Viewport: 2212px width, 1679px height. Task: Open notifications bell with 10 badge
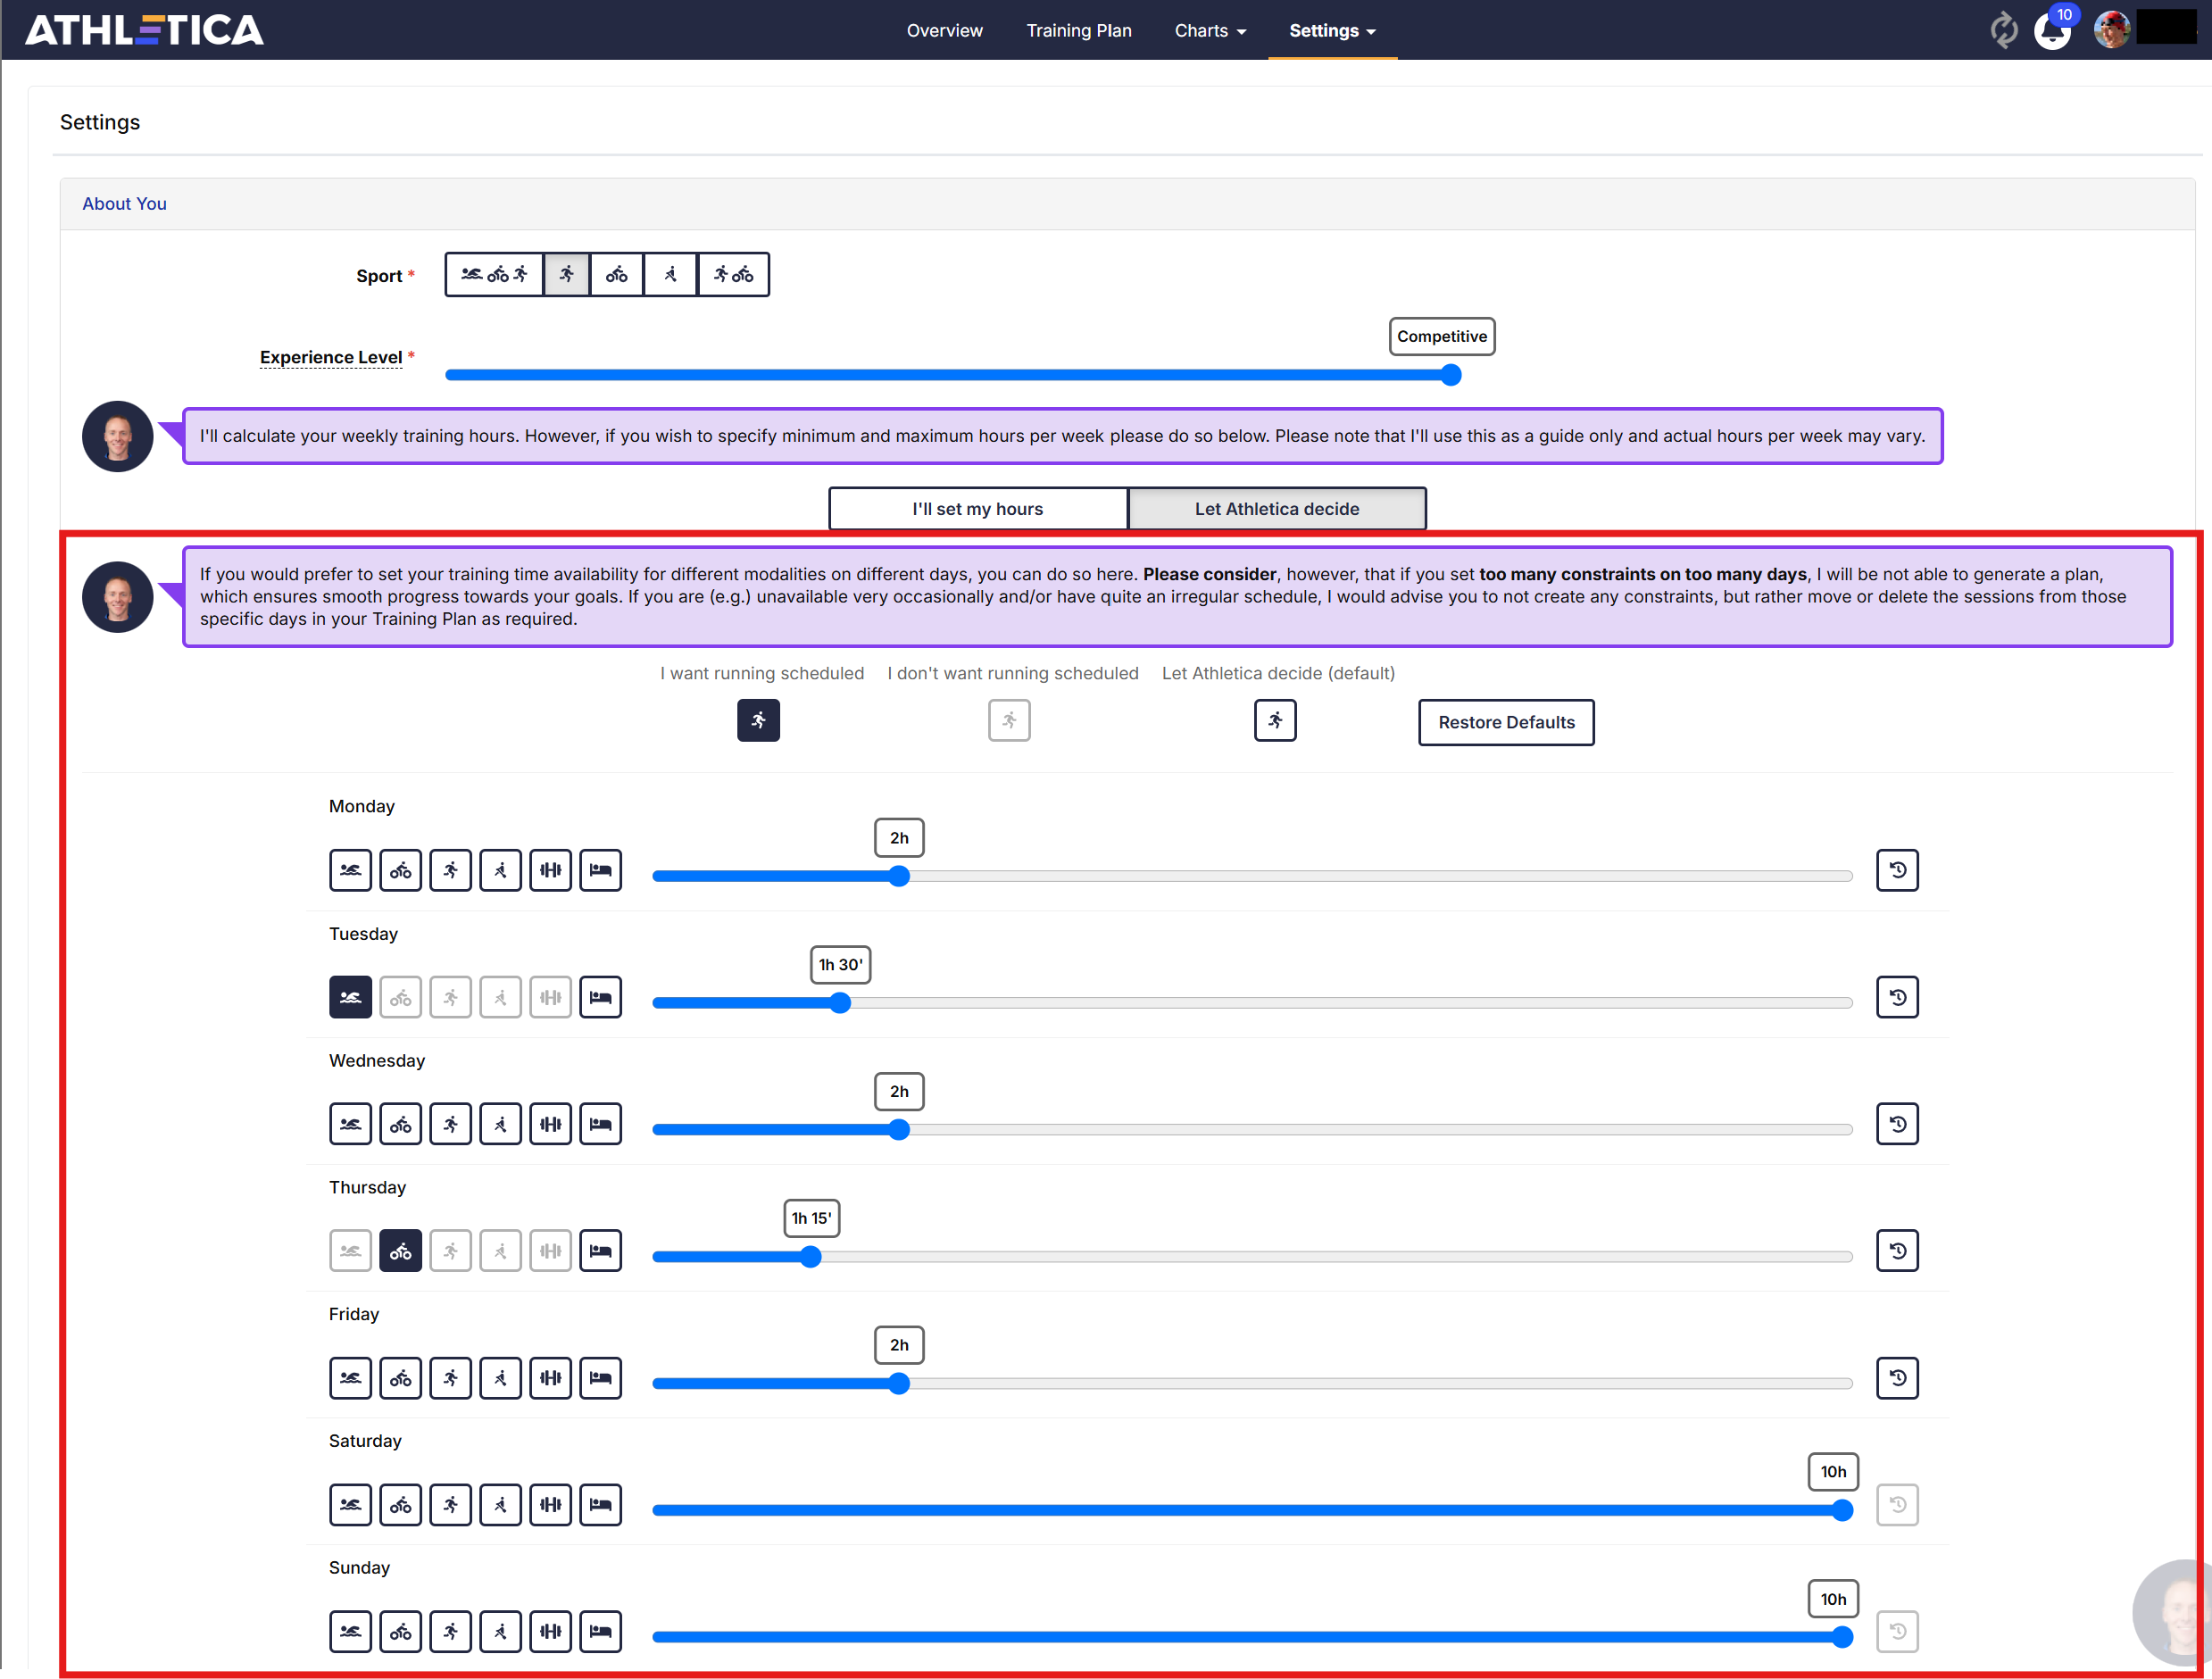pos(2052,30)
